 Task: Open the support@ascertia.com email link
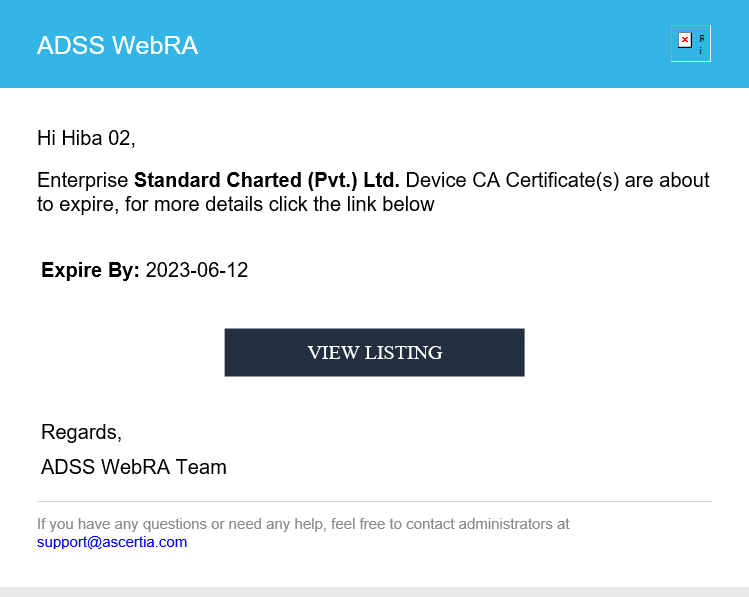click(112, 542)
